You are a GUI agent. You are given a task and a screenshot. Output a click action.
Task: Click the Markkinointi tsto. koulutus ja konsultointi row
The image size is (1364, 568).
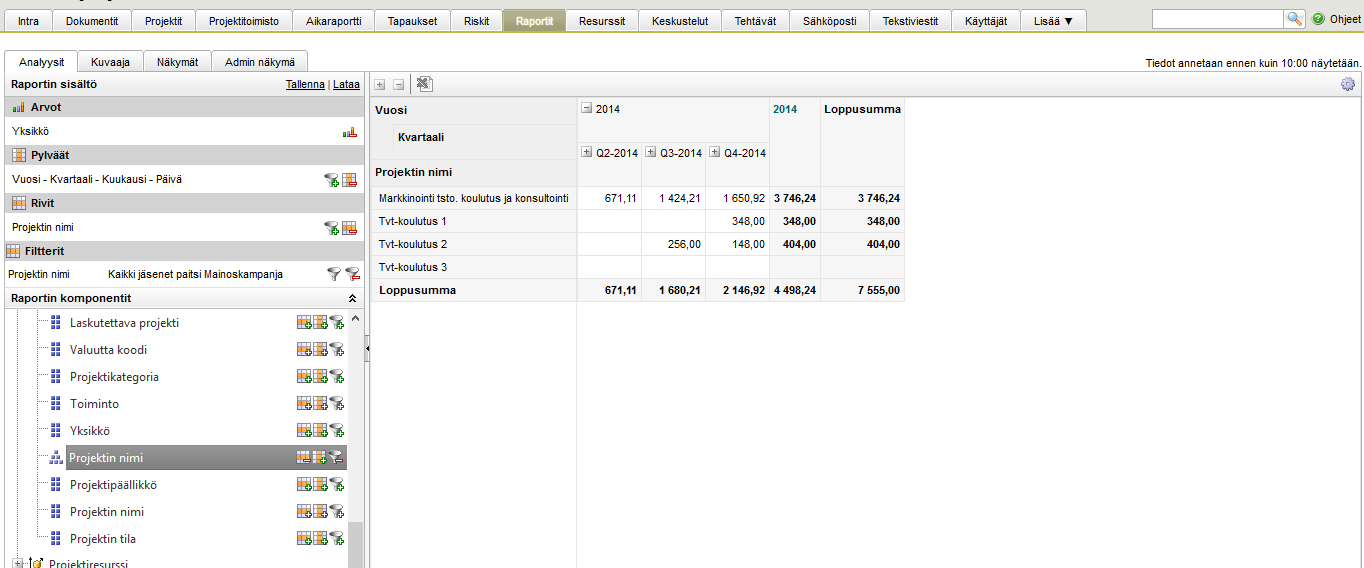point(474,198)
